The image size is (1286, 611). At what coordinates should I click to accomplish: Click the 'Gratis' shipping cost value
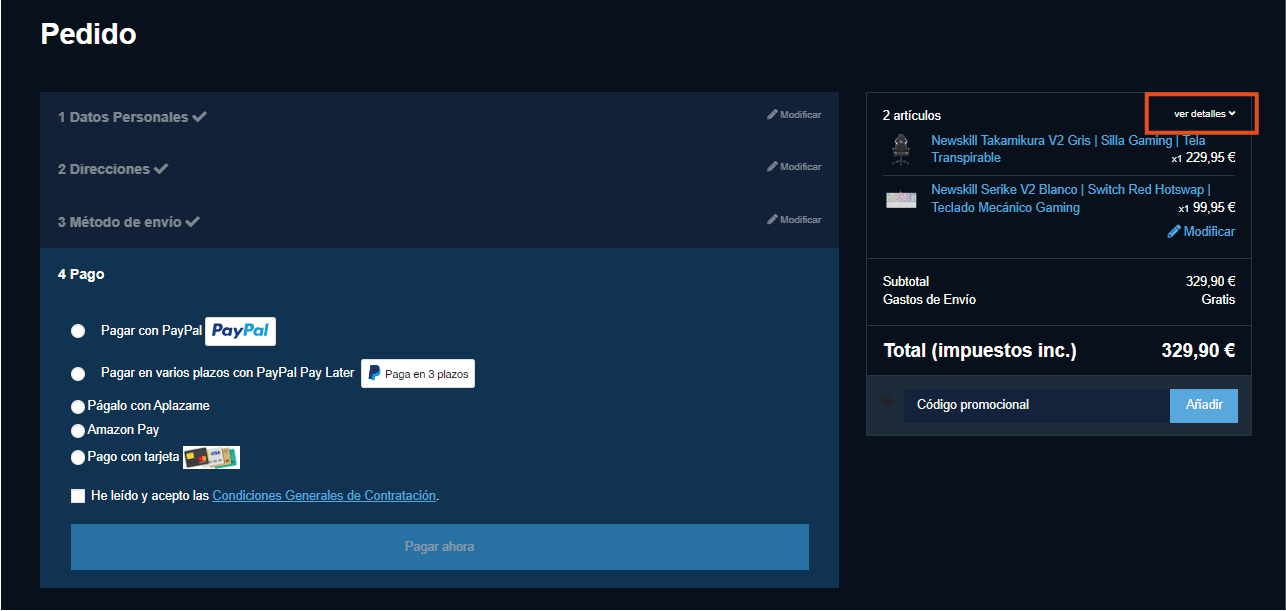(x=1218, y=299)
